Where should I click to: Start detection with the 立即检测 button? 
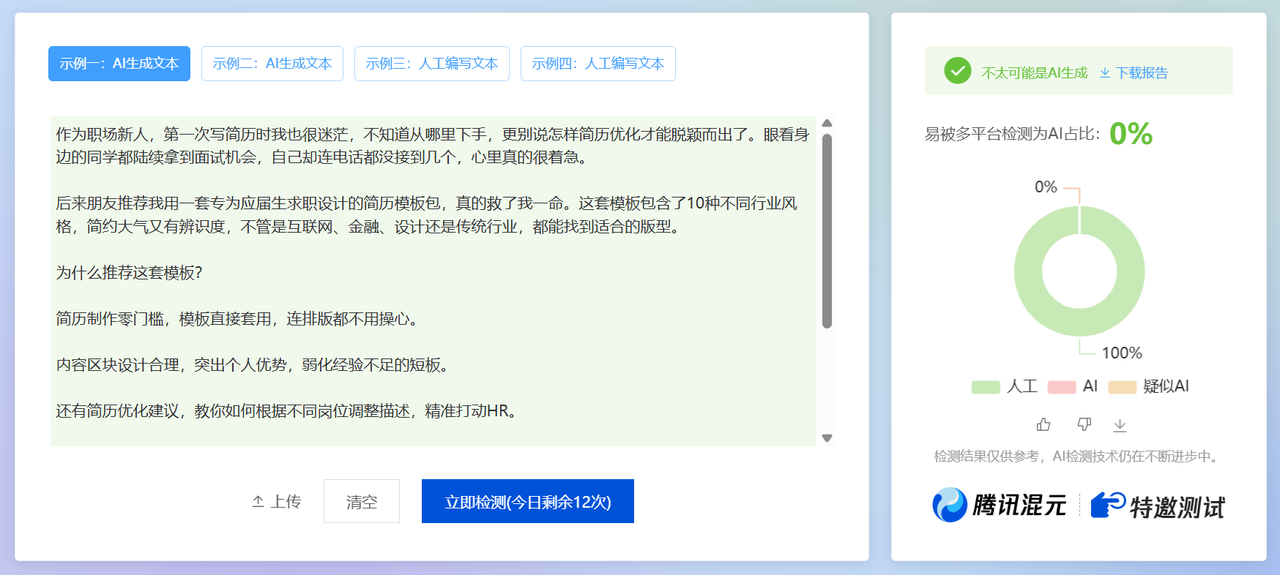click(527, 501)
